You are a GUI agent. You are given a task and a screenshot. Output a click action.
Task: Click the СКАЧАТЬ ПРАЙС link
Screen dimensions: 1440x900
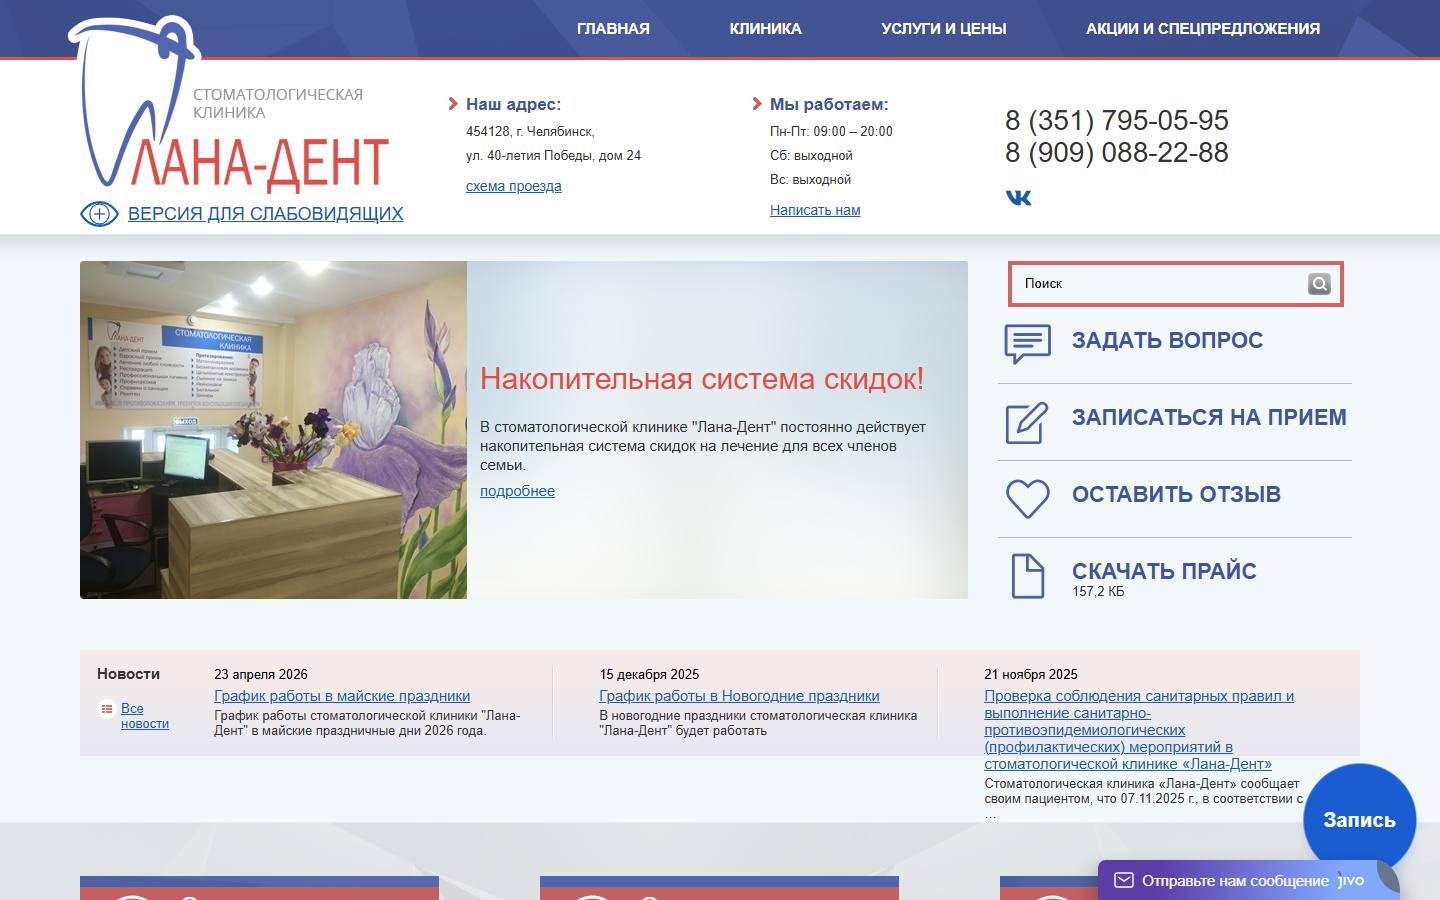pos(1164,571)
